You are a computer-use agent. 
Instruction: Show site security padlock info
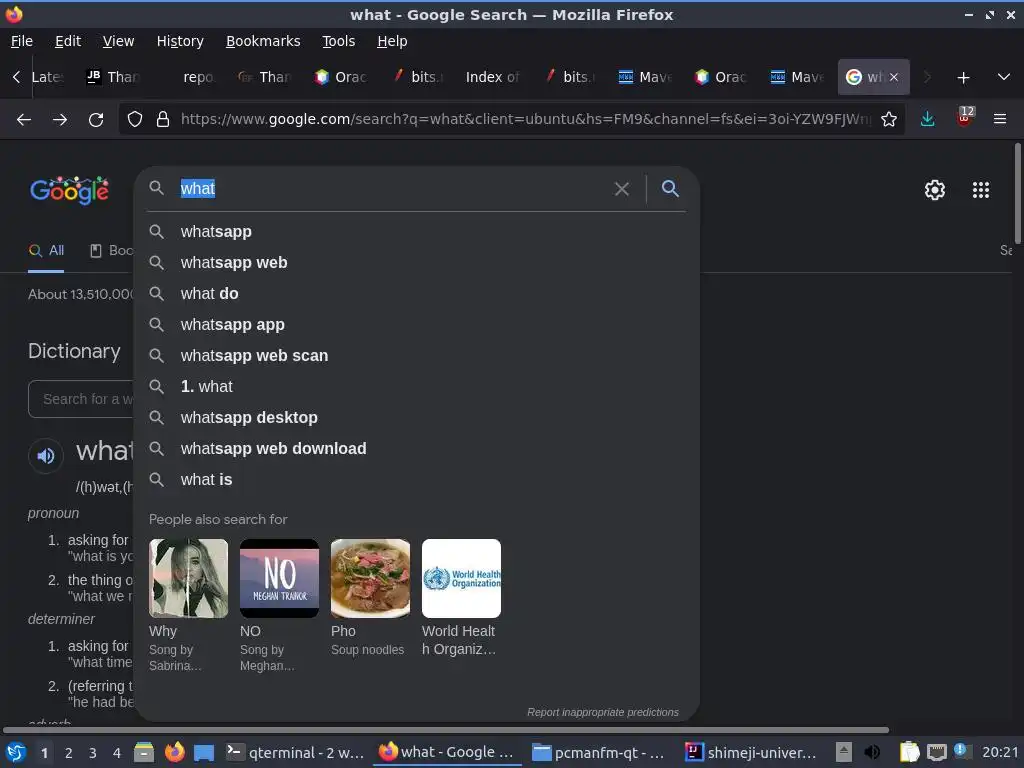pos(163,120)
